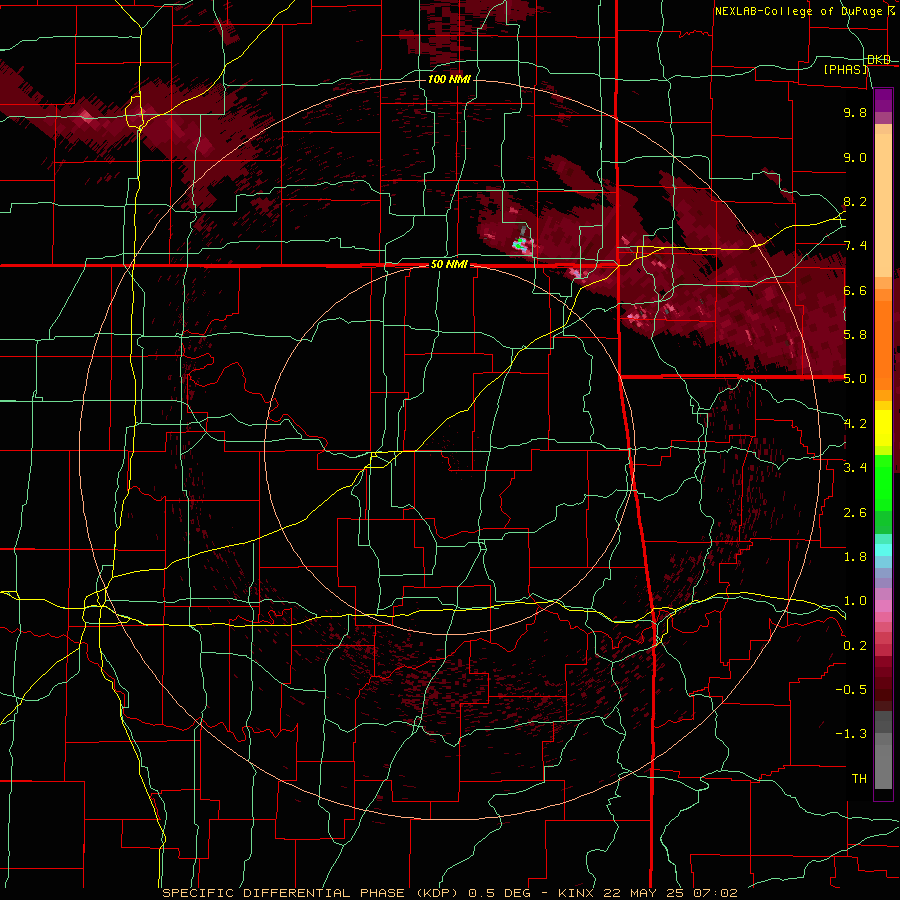
Task: Click the 1.0 value on the color scale
Action: (855, 601)
